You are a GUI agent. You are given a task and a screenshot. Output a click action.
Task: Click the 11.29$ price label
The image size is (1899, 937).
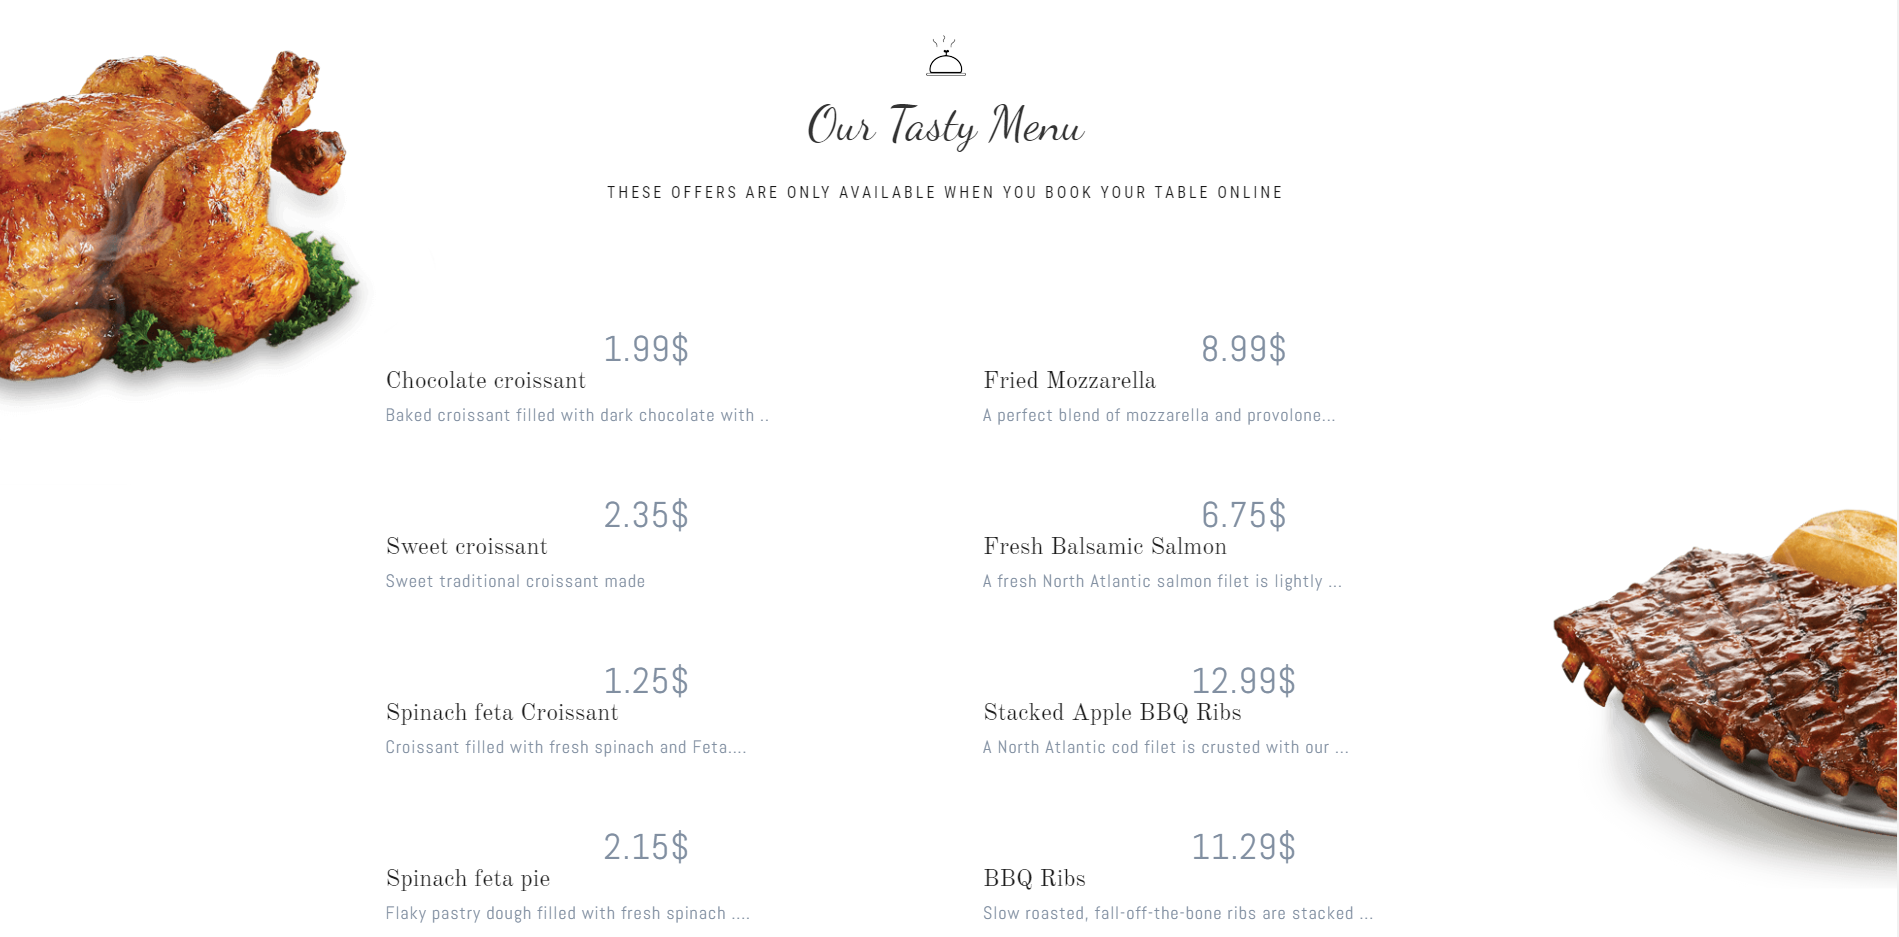[1243, 847]
